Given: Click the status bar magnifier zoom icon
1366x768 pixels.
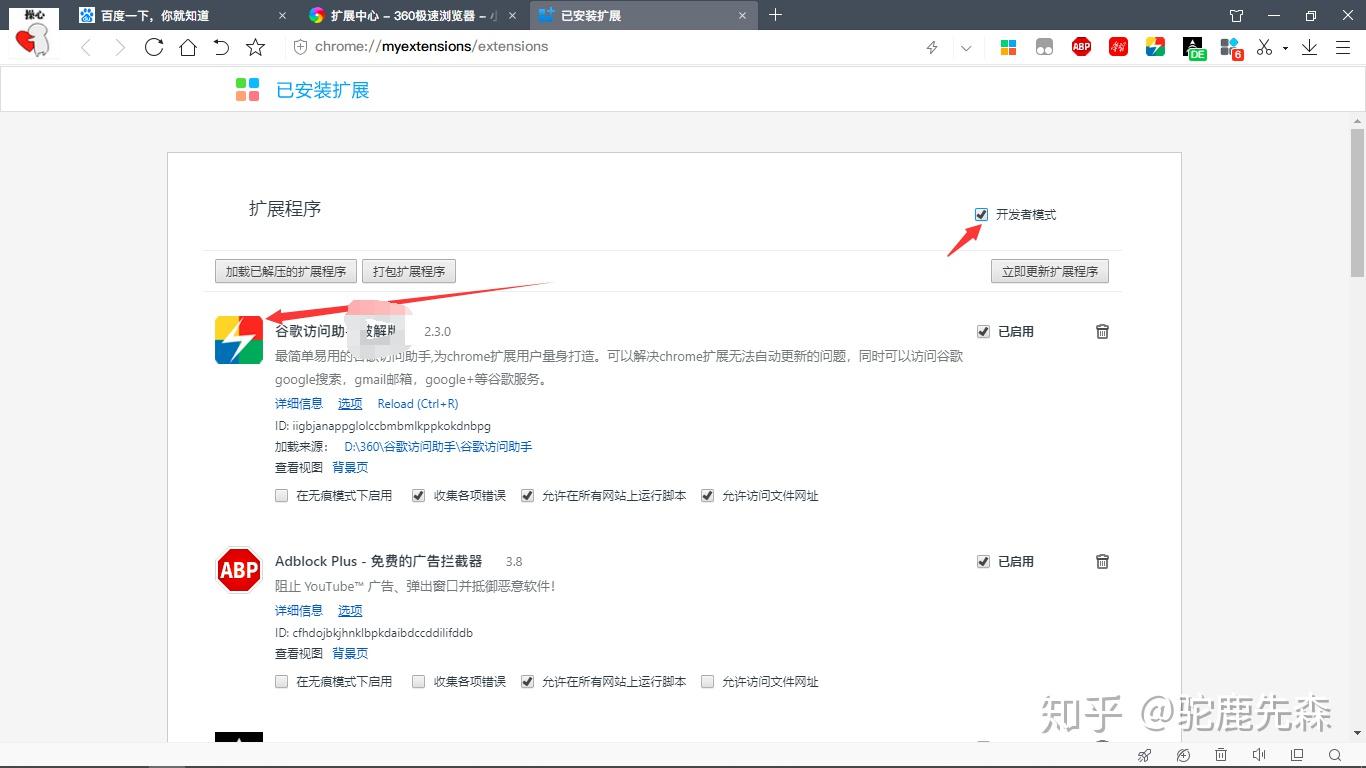Looking at the screenshot, I should pos(1335,755).
